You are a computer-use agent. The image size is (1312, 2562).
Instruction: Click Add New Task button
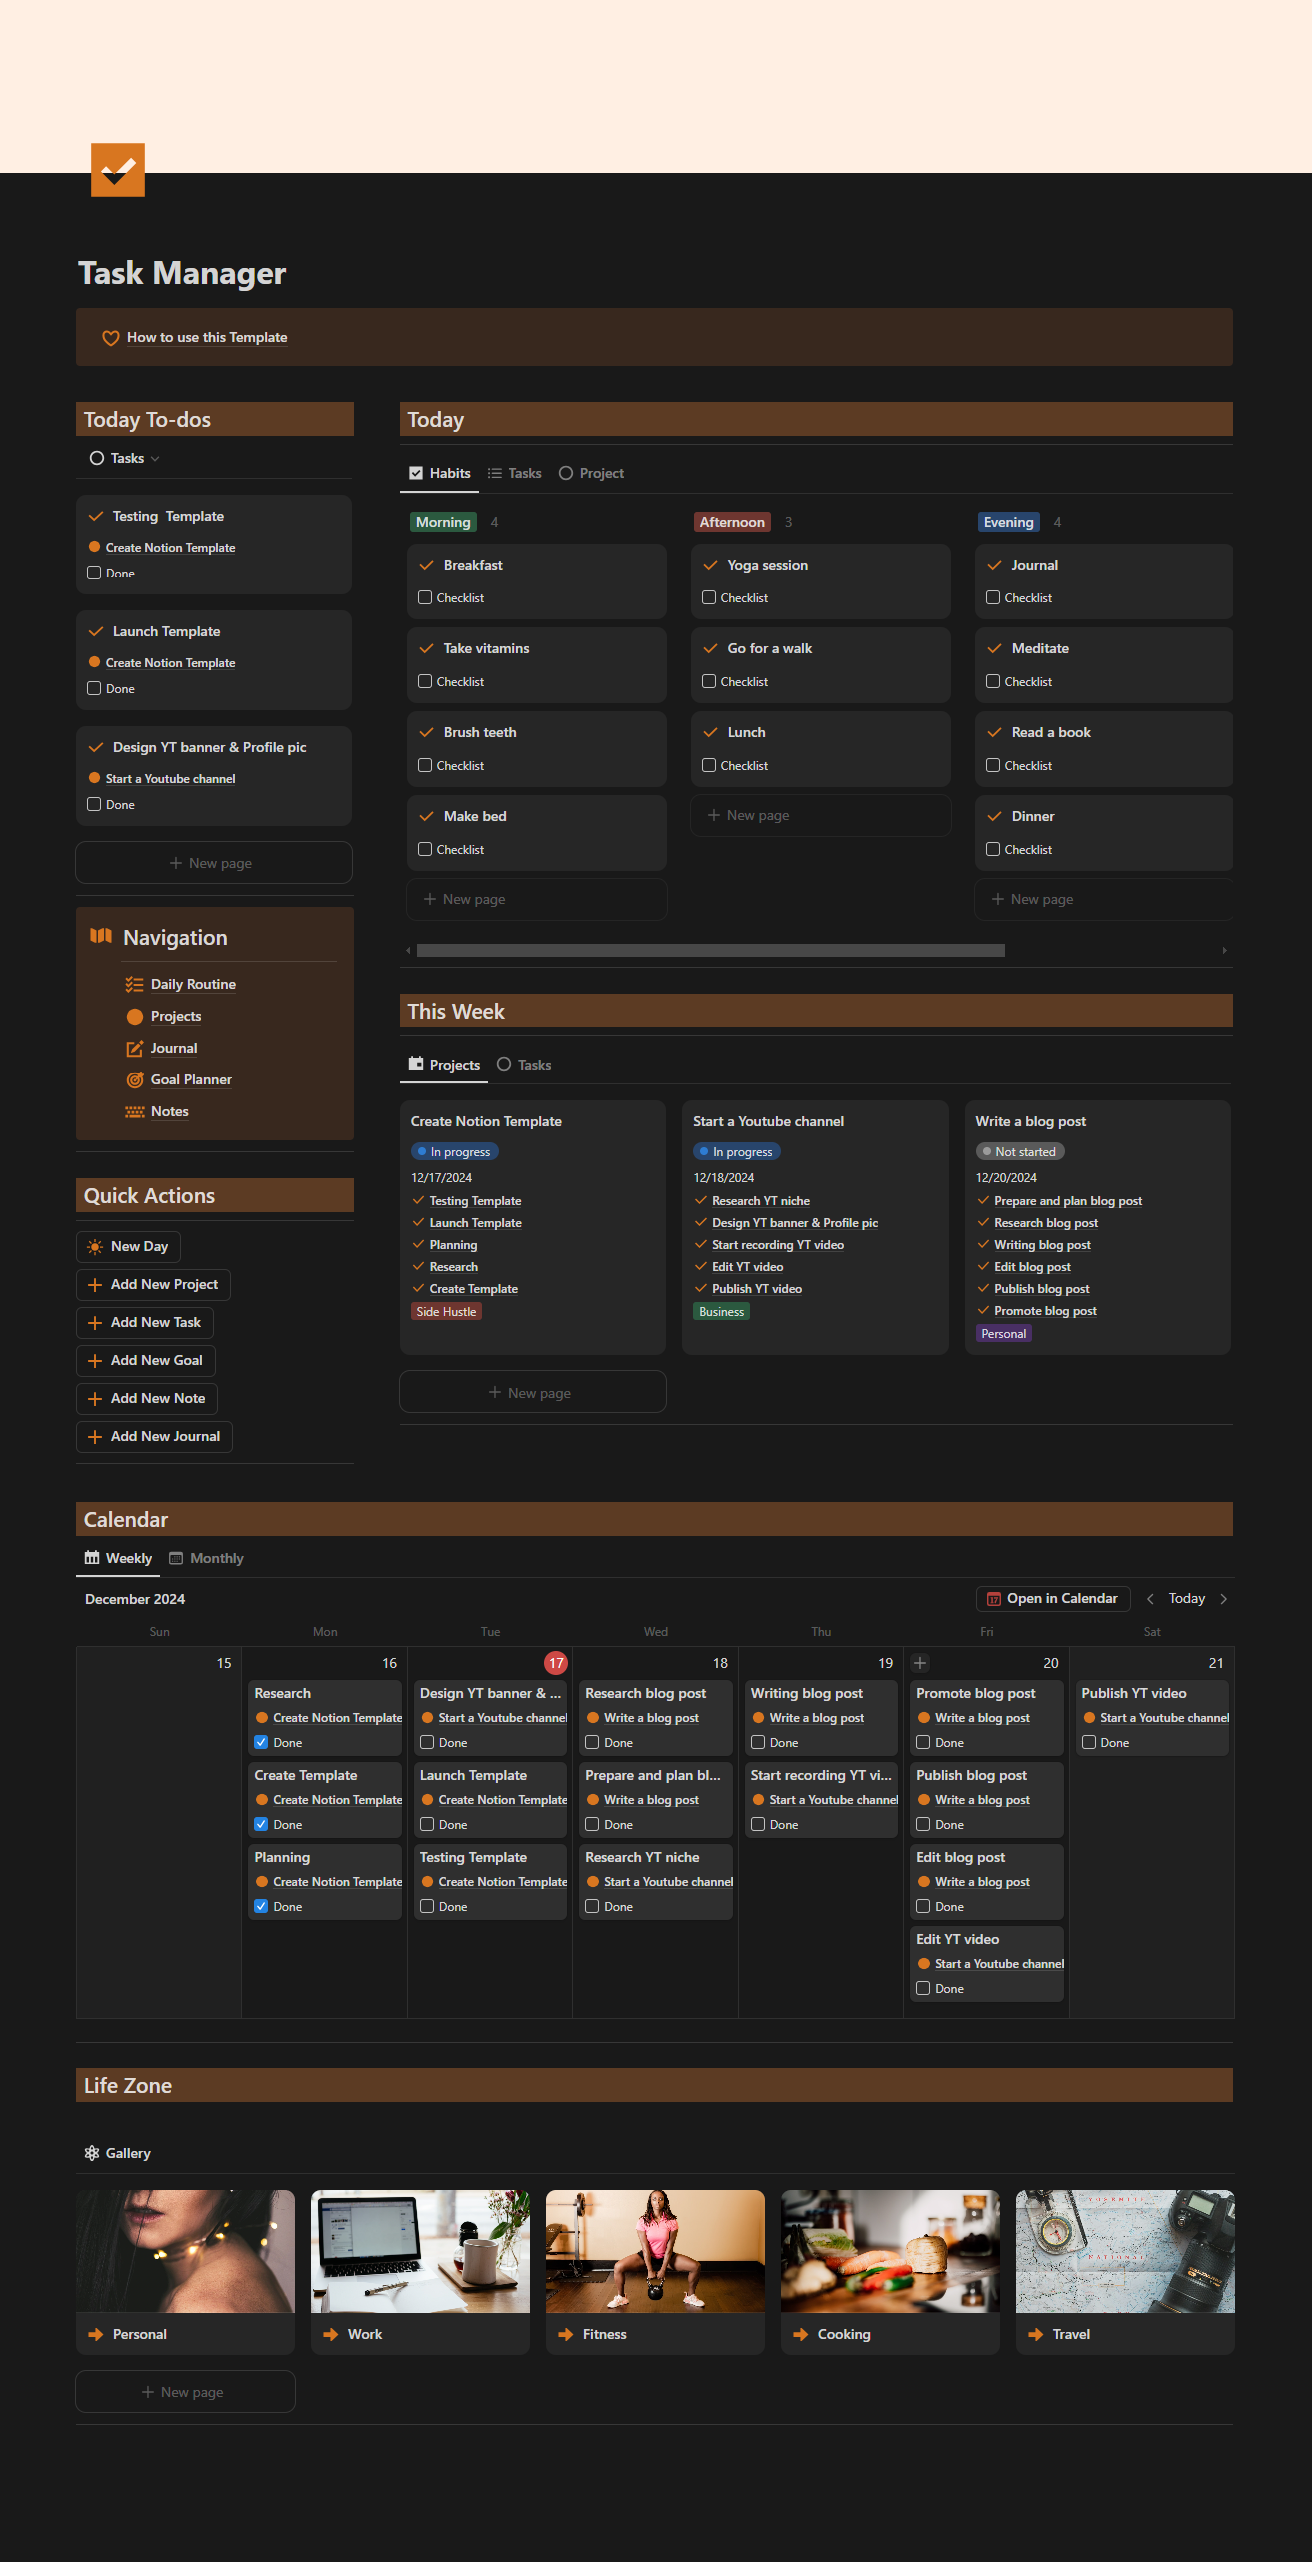pyautogui.click(x=145, y=1323)
